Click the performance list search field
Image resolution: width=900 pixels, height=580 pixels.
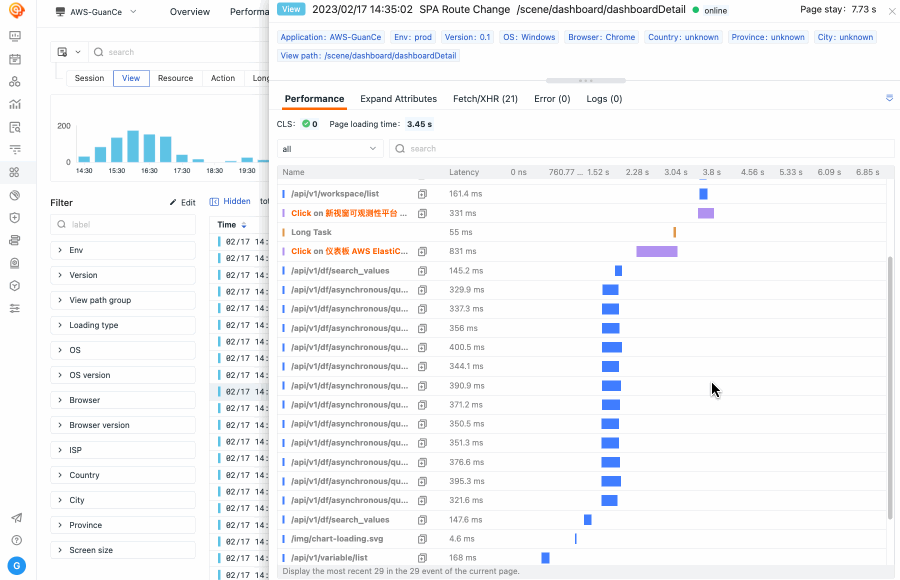[x=642, y=149]
